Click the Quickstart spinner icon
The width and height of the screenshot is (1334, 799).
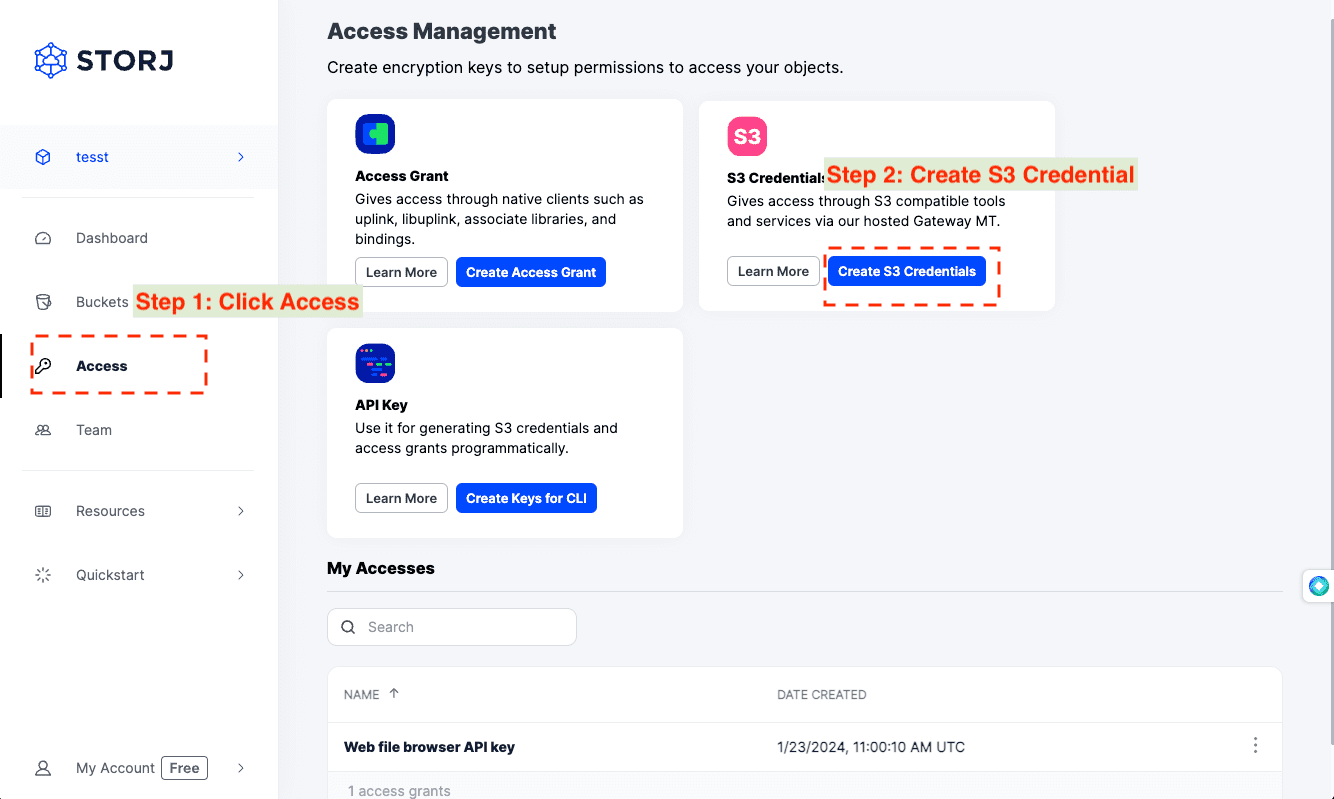tap(43, 575)
